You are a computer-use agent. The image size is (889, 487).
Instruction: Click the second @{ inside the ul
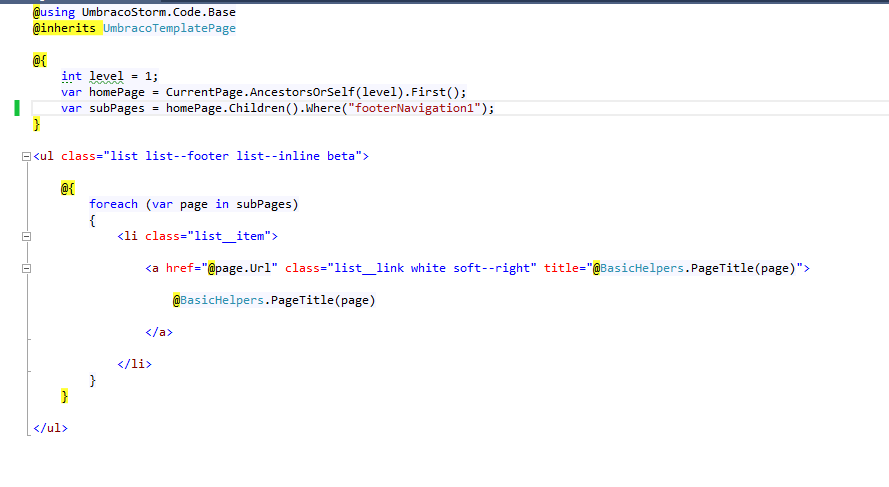pyautogui.click(x=67, y=188)
